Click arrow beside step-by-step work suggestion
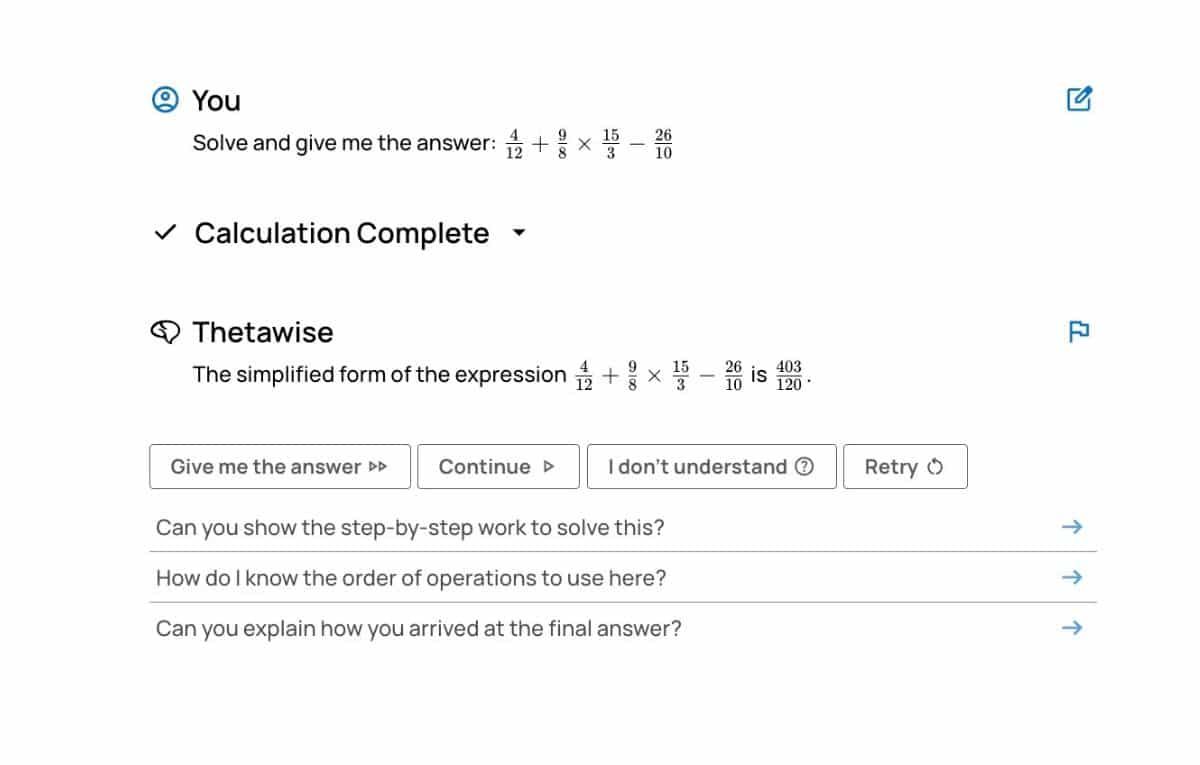The height and width of the screenshot is (765, 1200). [x=1071, y=527]
